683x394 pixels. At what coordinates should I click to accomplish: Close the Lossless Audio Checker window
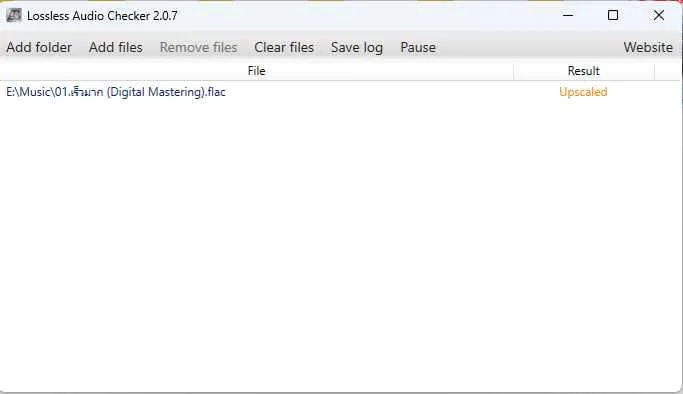click(659, 15)
